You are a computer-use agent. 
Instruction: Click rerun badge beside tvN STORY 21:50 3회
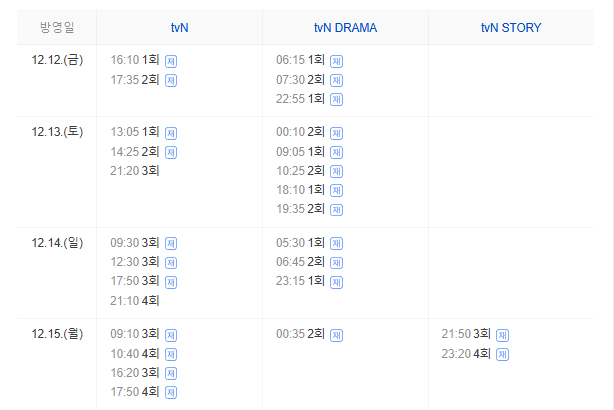[502, 335]
